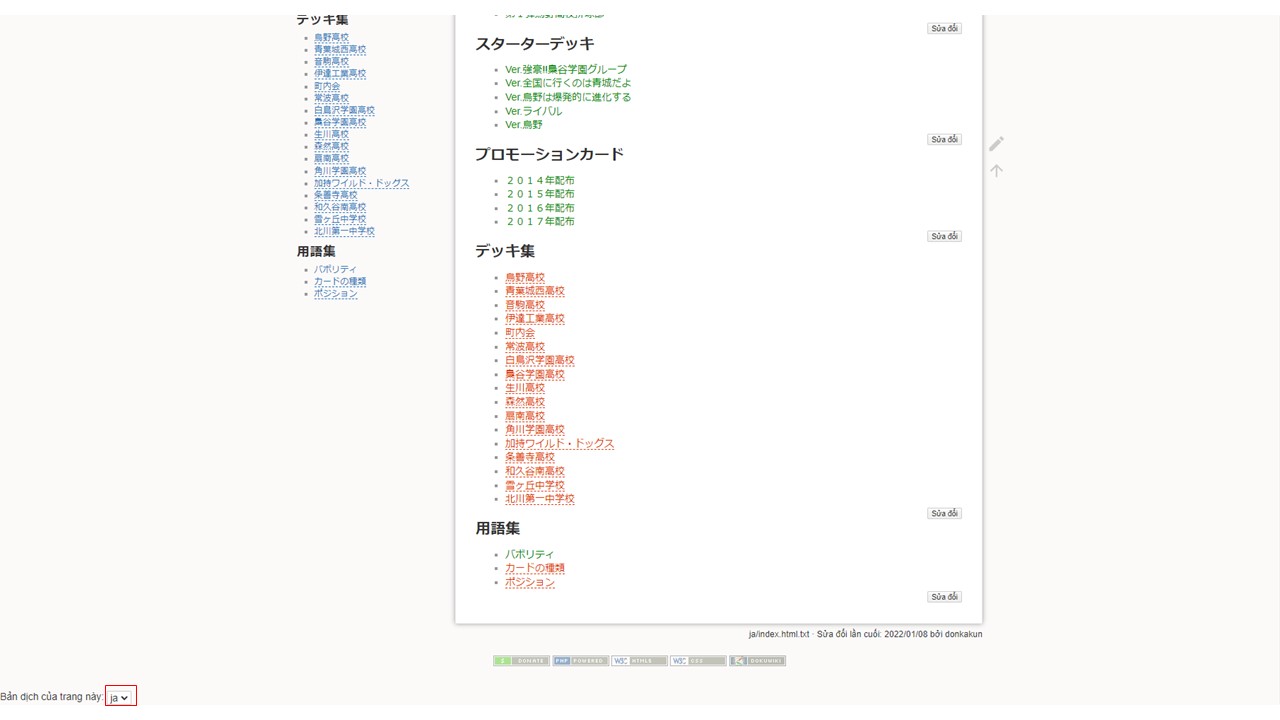1280x720 pixels.
Task: Select 'ポジション' in the left sidebar
Action: pyautogui.click(x=335, y=294)
